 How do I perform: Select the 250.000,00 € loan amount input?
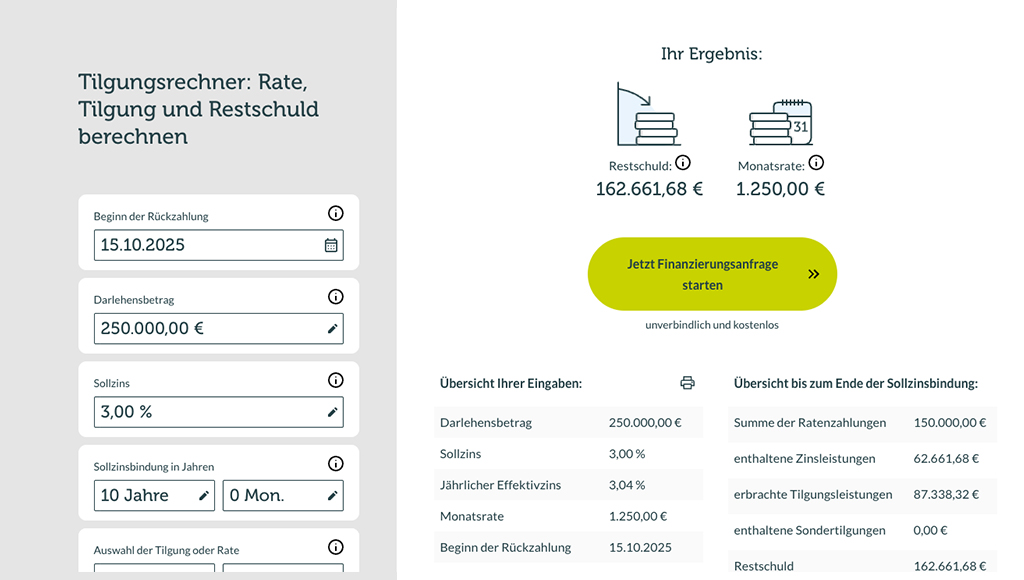click(205, 329)
